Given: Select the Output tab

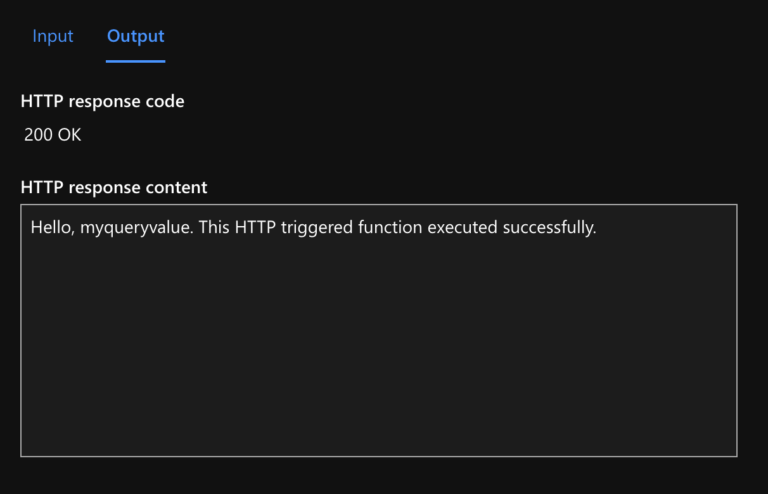Looking at the screenshot, I should tap(135, 36).
